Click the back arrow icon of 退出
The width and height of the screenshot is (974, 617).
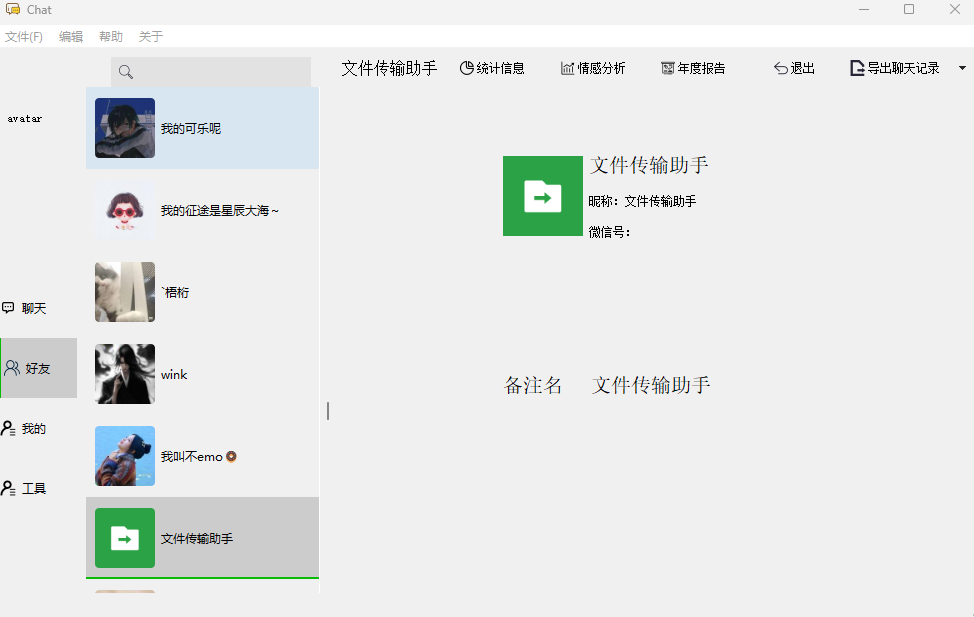point(781,68)
